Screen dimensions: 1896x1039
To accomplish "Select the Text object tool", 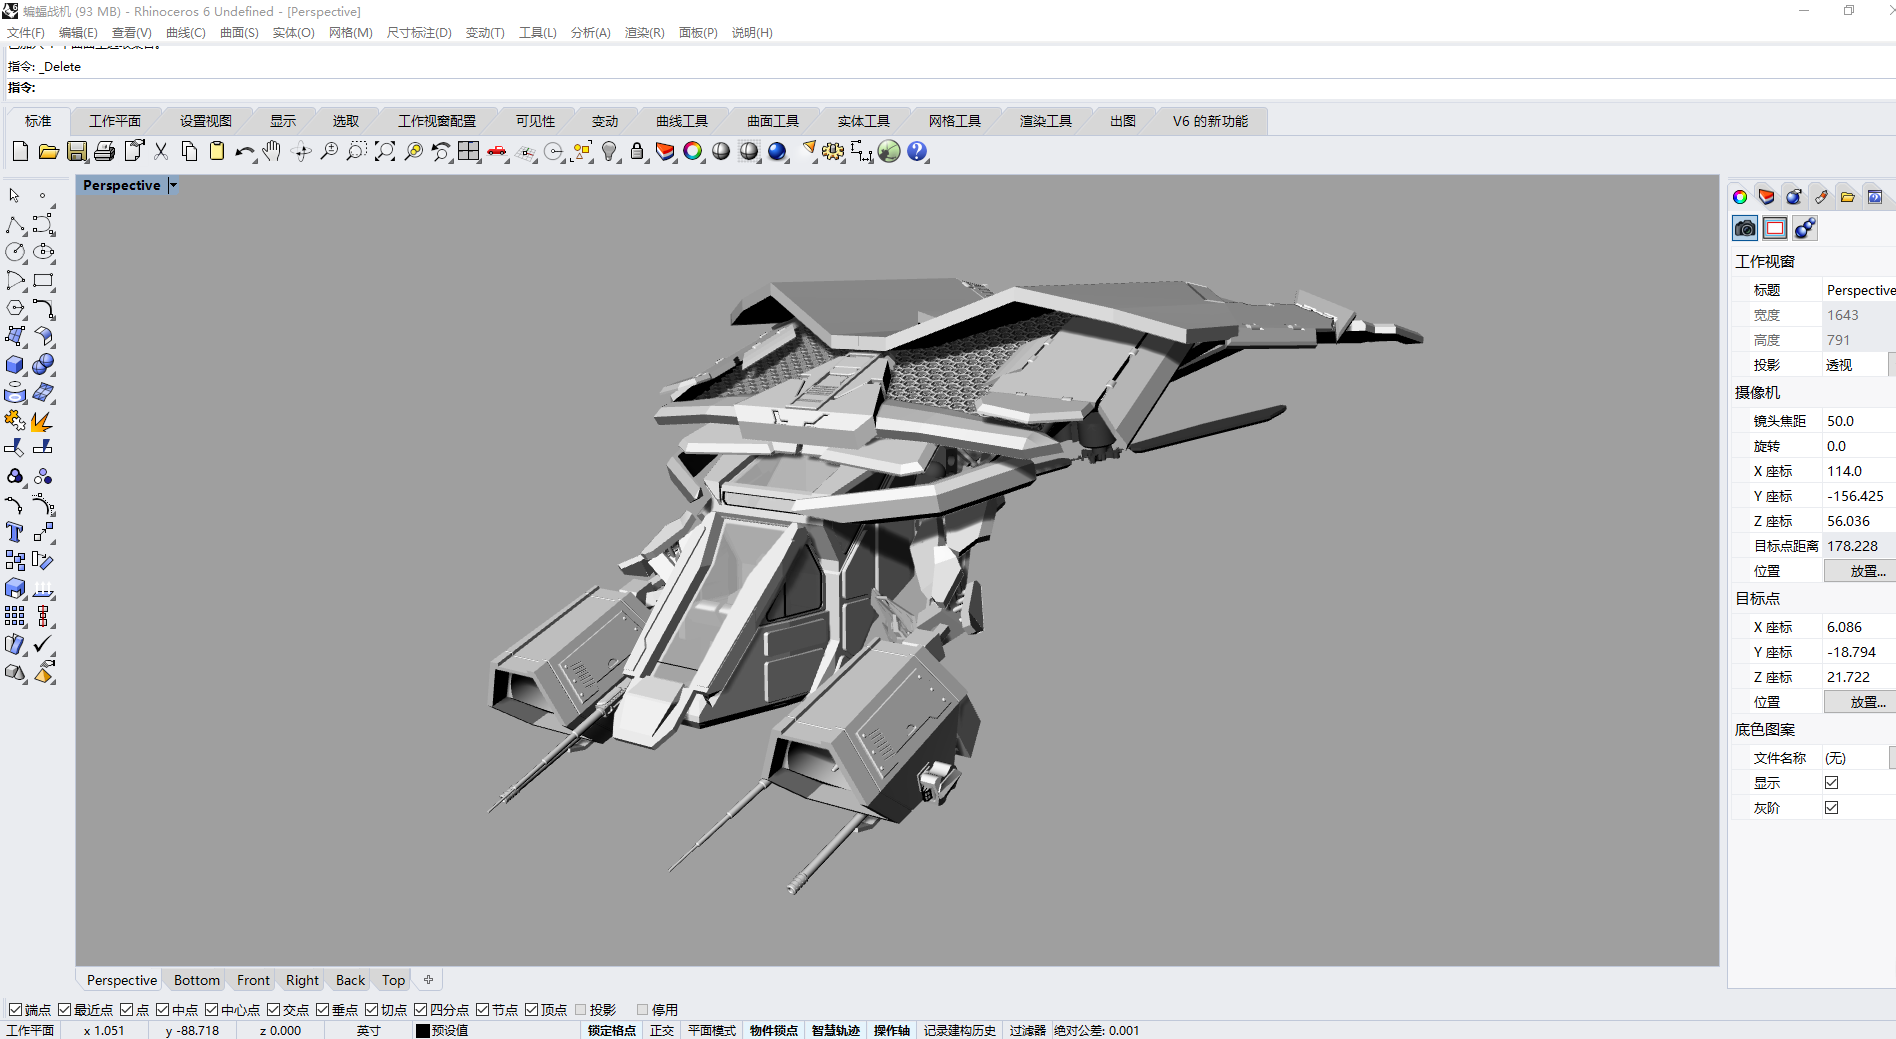I will 15,533.
